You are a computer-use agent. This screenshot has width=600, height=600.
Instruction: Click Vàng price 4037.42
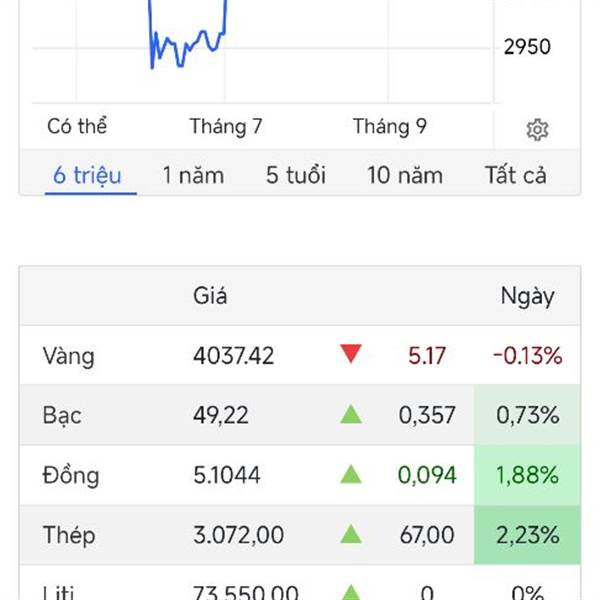tap(233, 355)
